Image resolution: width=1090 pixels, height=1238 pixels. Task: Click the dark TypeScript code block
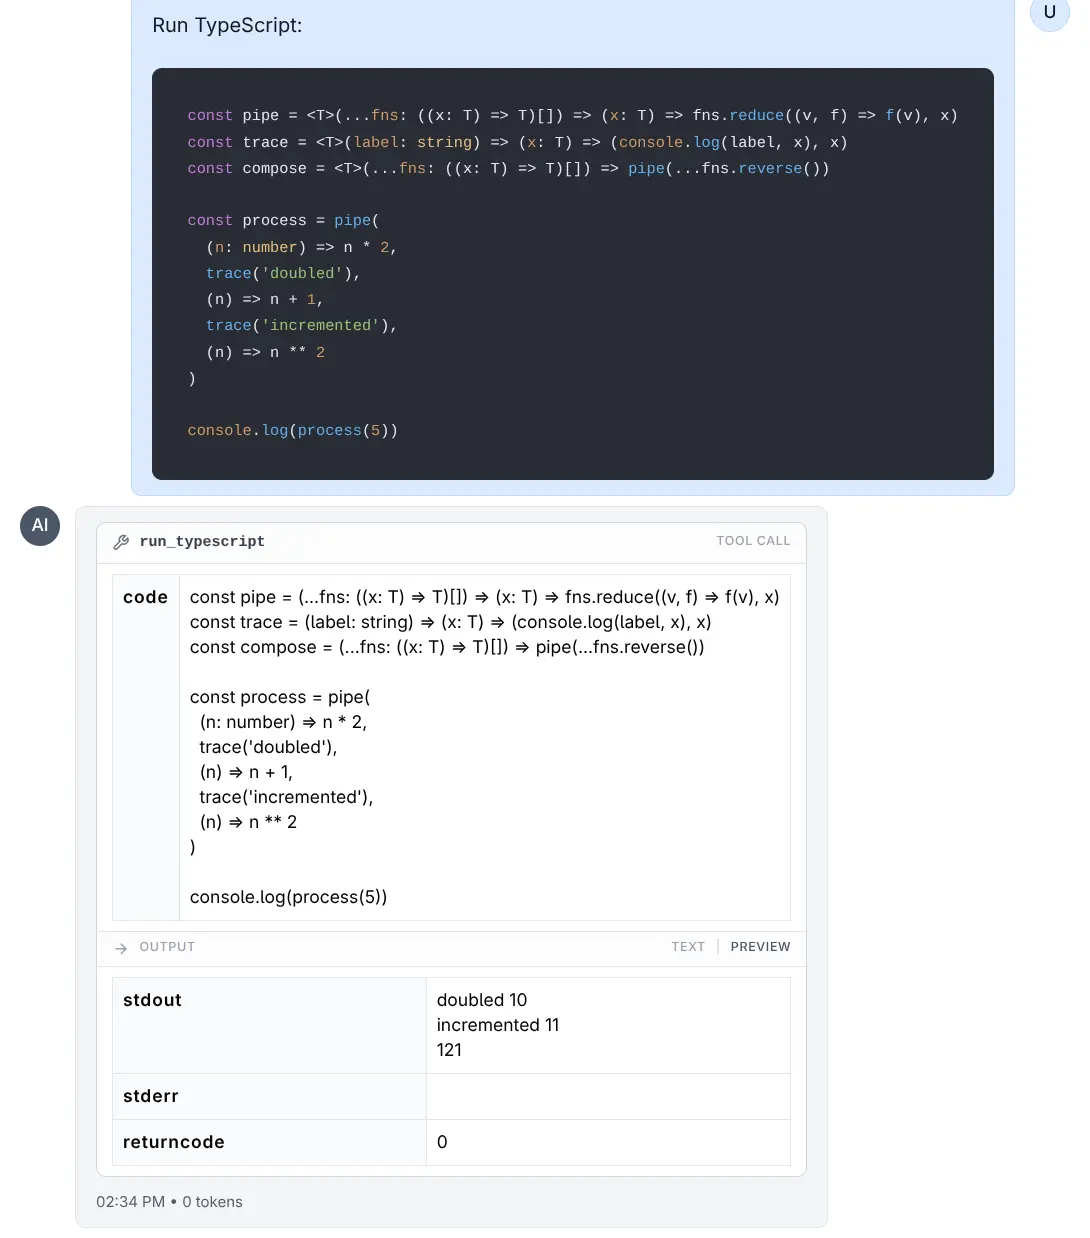tap(573, 272)
